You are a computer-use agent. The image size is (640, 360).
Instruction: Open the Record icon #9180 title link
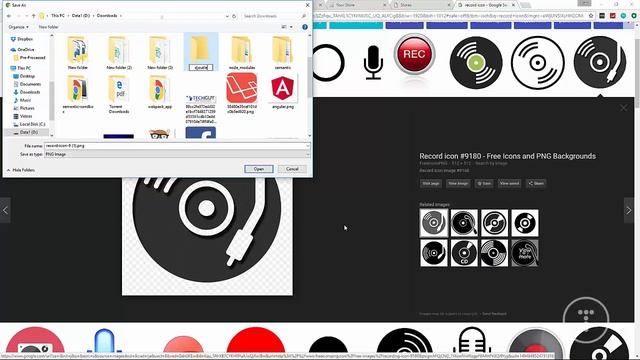507,156
